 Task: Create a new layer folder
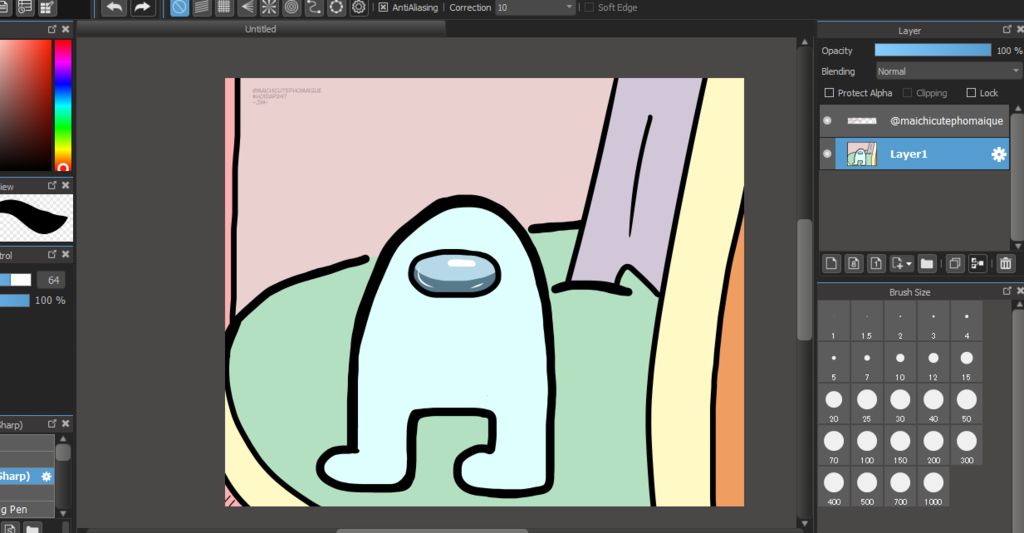tap(927, 263)
